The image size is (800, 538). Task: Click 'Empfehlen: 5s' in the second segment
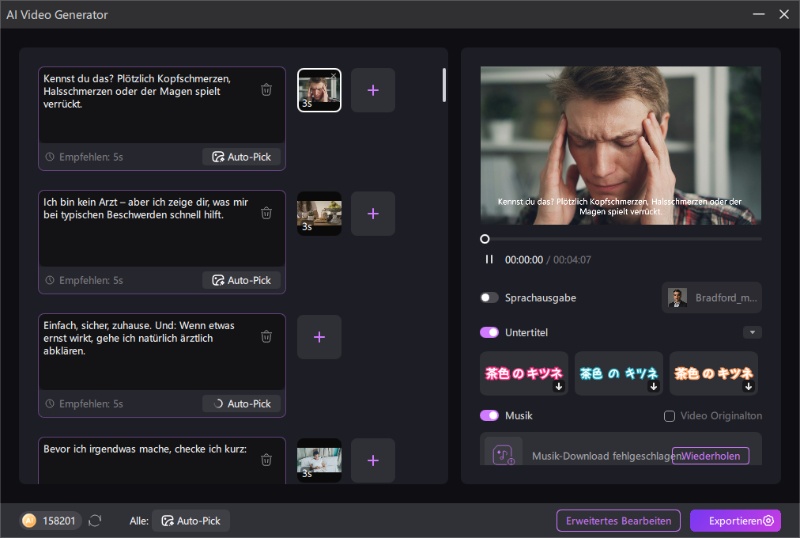point(84,280)
